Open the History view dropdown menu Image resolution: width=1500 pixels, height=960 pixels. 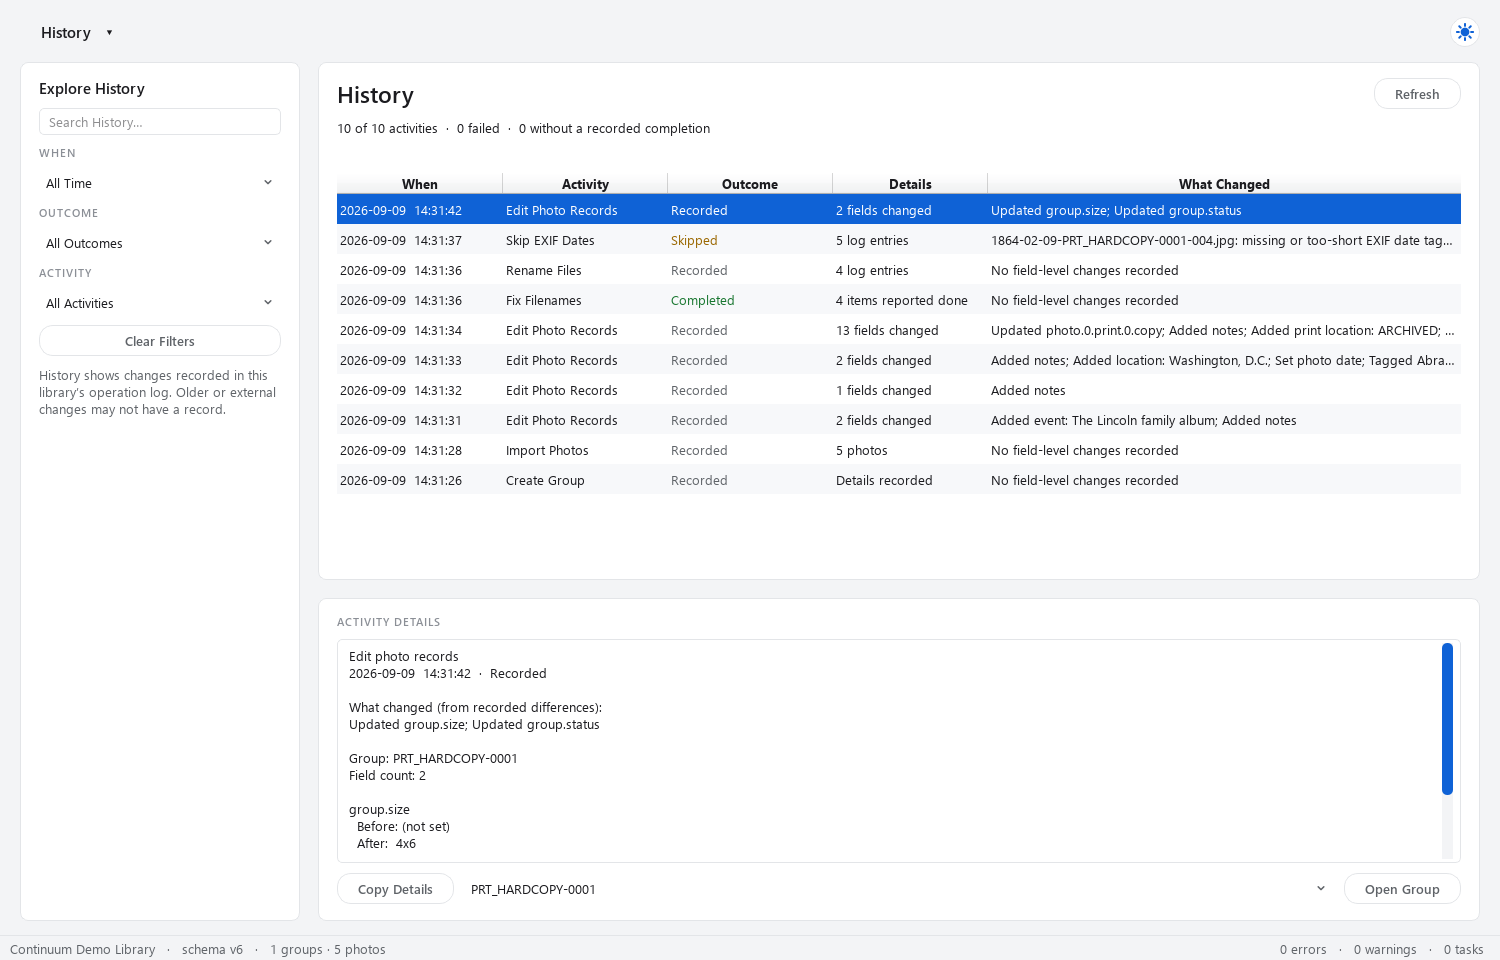(77, 33)
